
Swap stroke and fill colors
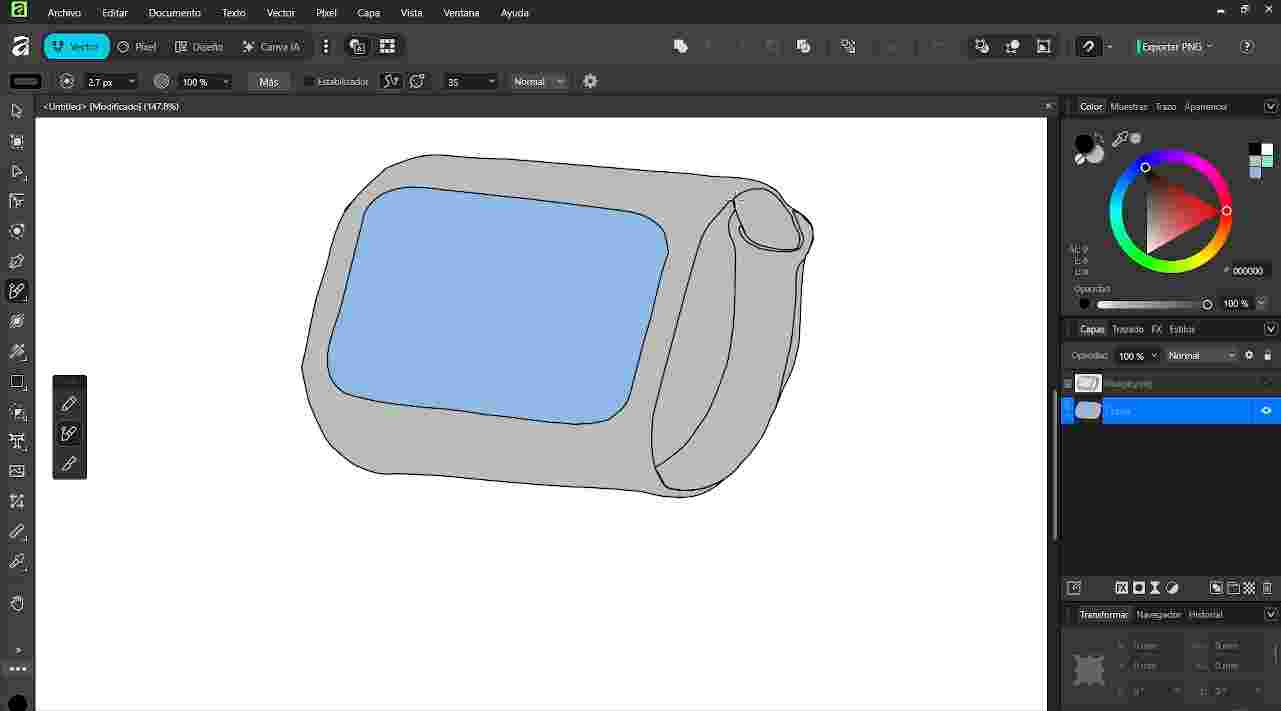click(1099, 136)
